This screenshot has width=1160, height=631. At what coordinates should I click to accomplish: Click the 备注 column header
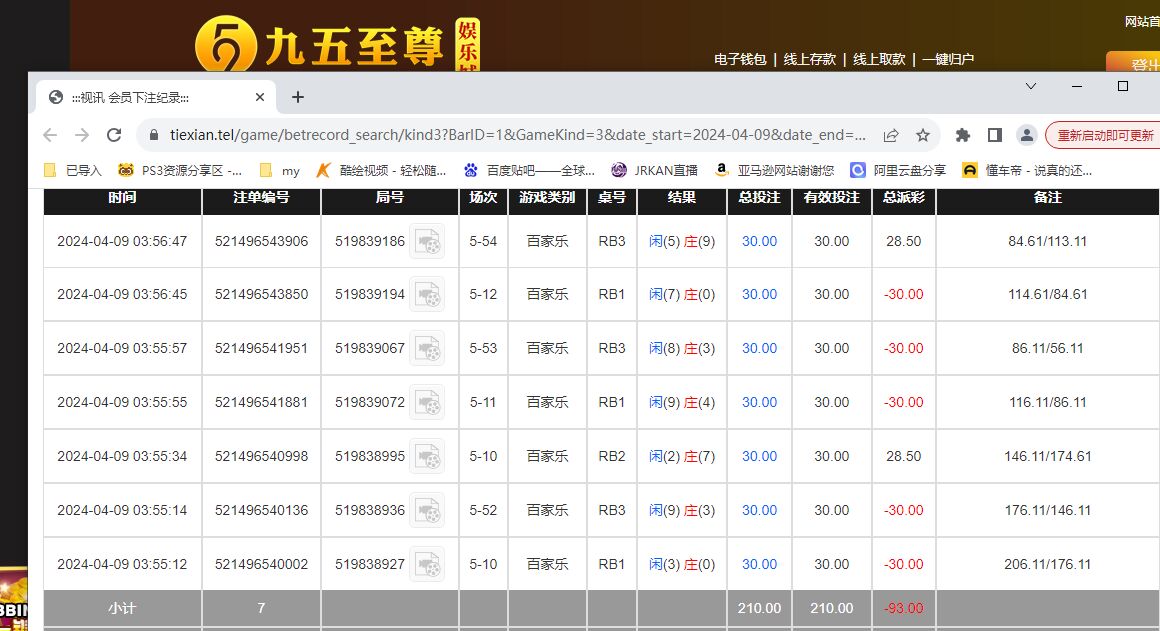click(1048, 198)
